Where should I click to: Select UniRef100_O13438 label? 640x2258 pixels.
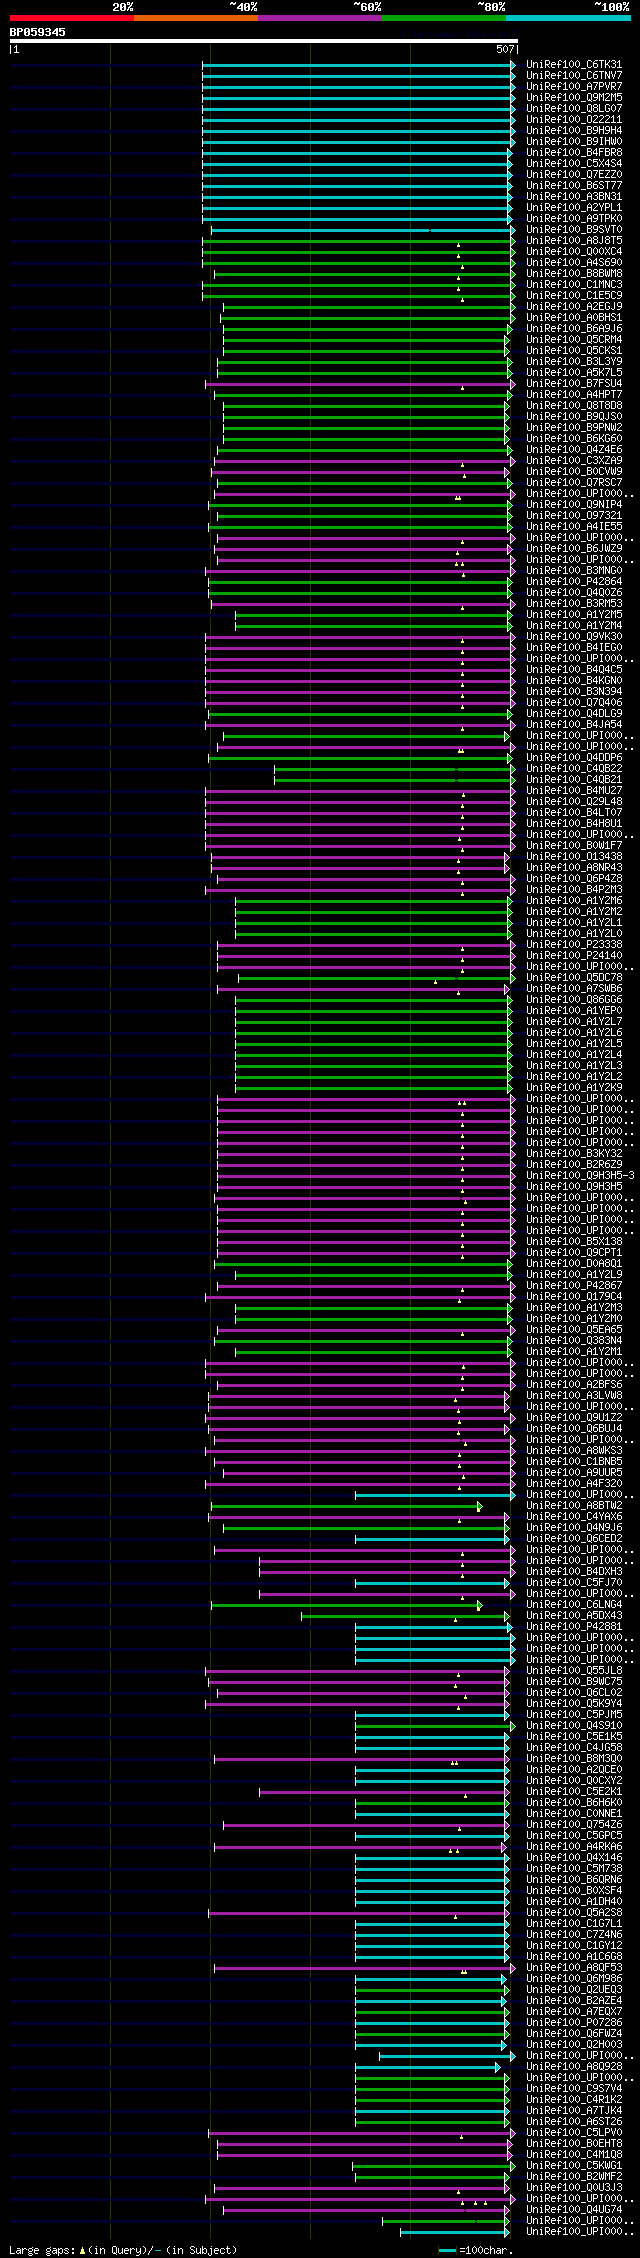coord(574,856)
